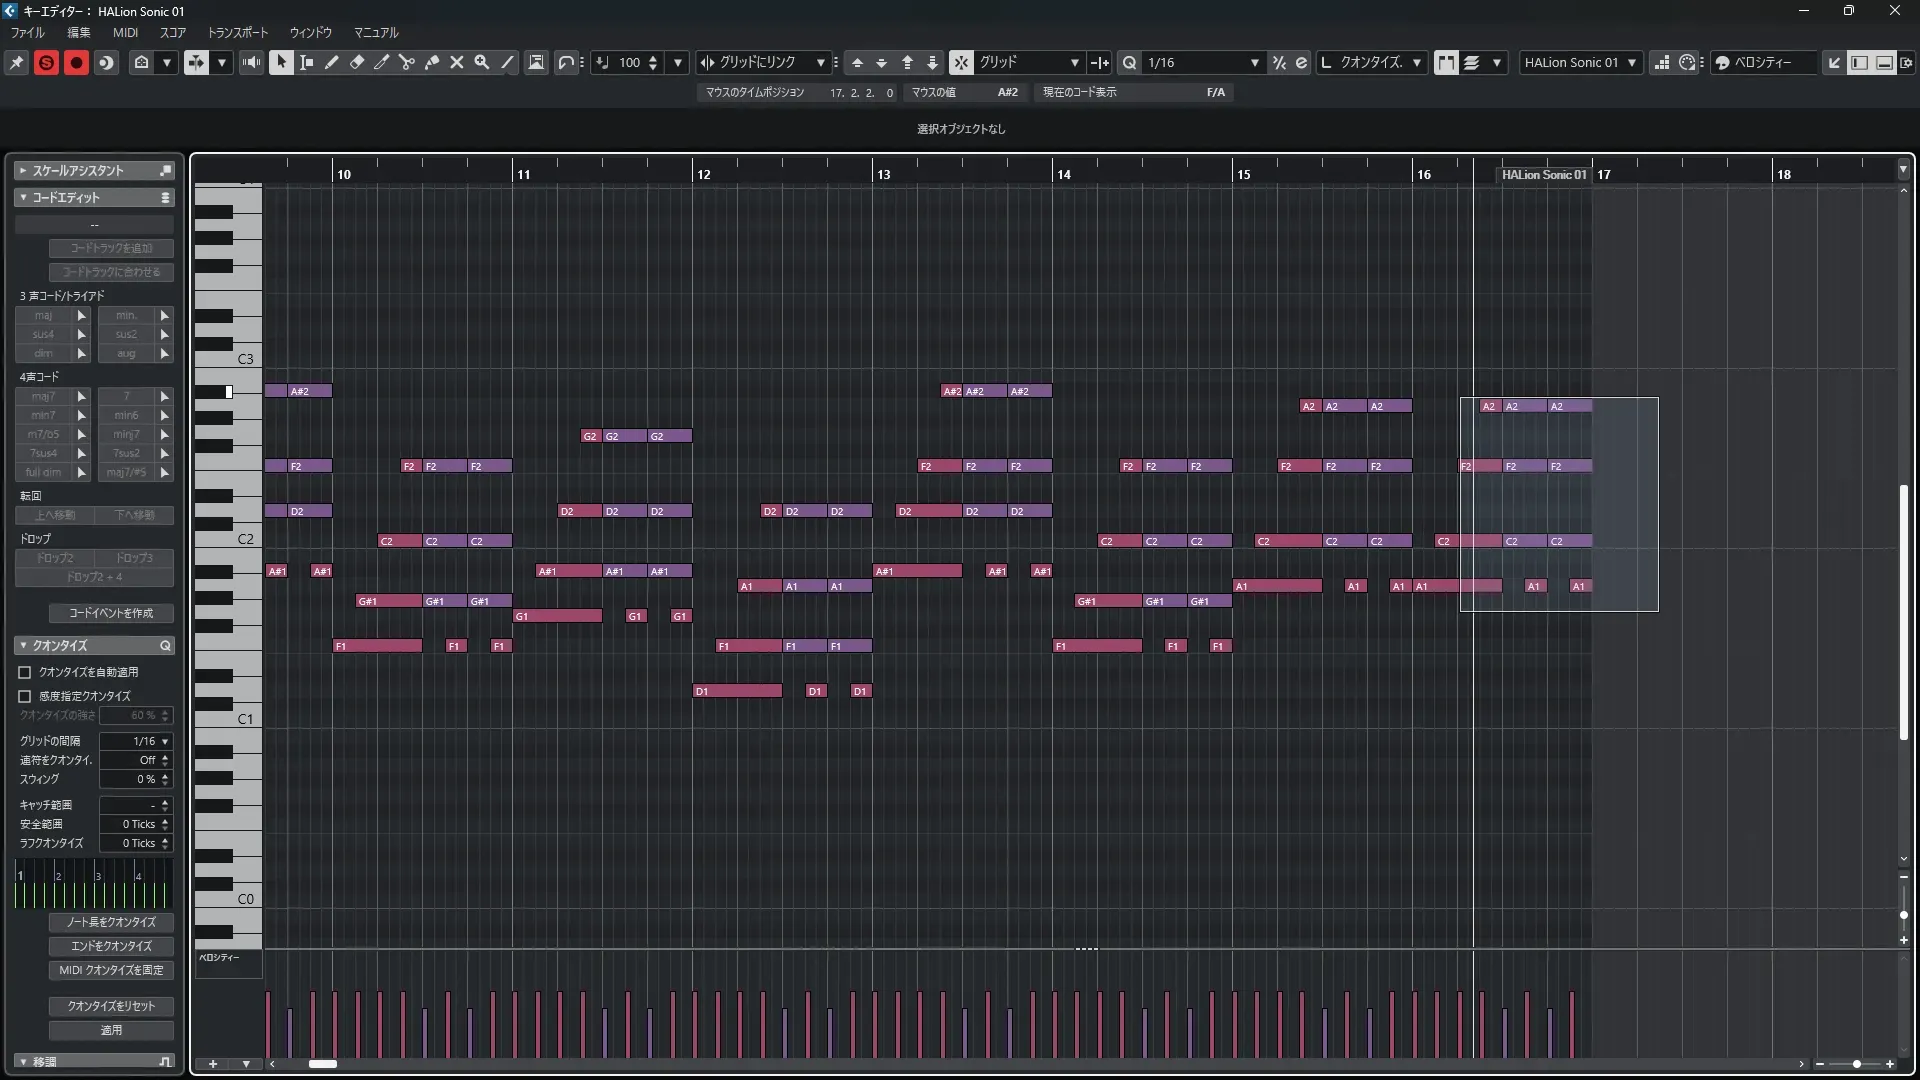Activate the Mute X tool
The width and height of the screenshot is (1920, 1080).
click(x=457, y=62)
